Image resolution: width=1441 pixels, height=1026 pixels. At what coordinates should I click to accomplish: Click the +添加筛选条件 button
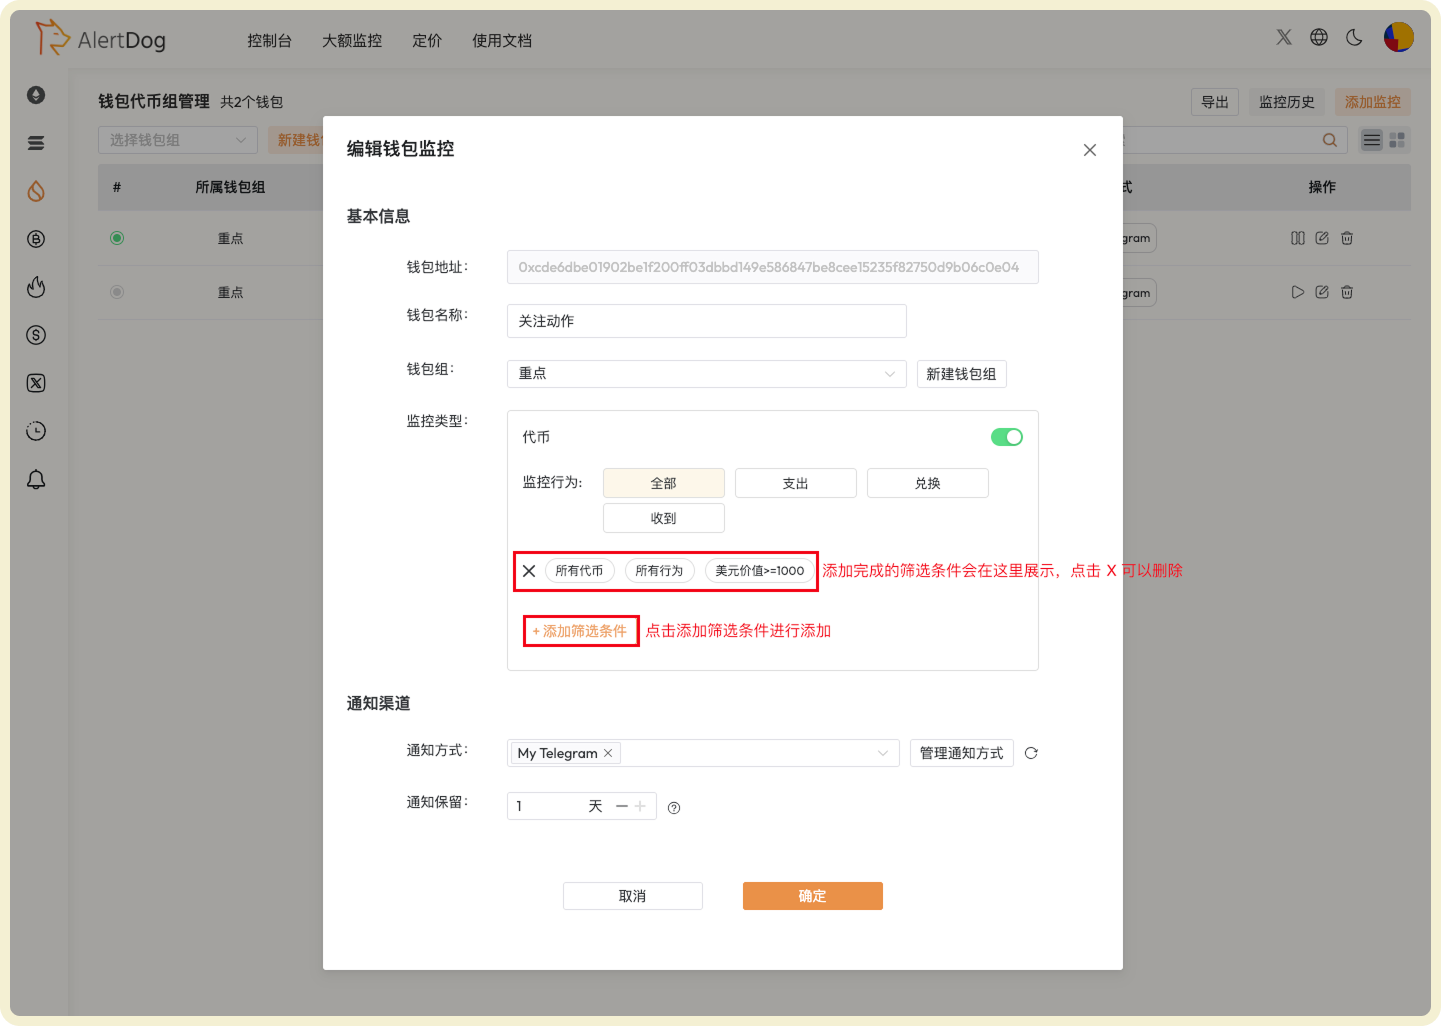tap(580, 630)
